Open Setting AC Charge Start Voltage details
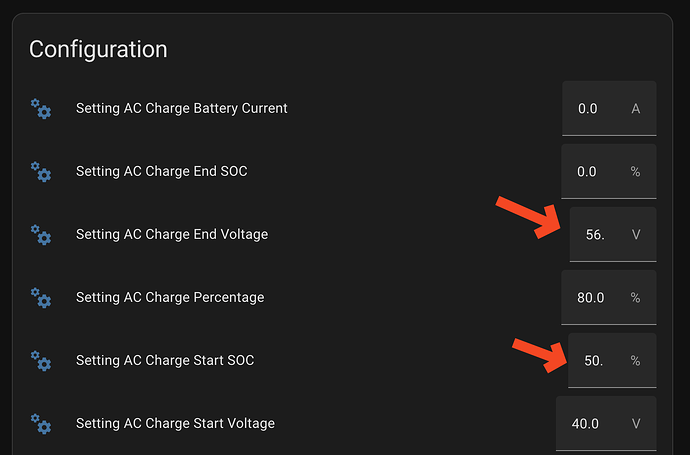 point(175,423)
